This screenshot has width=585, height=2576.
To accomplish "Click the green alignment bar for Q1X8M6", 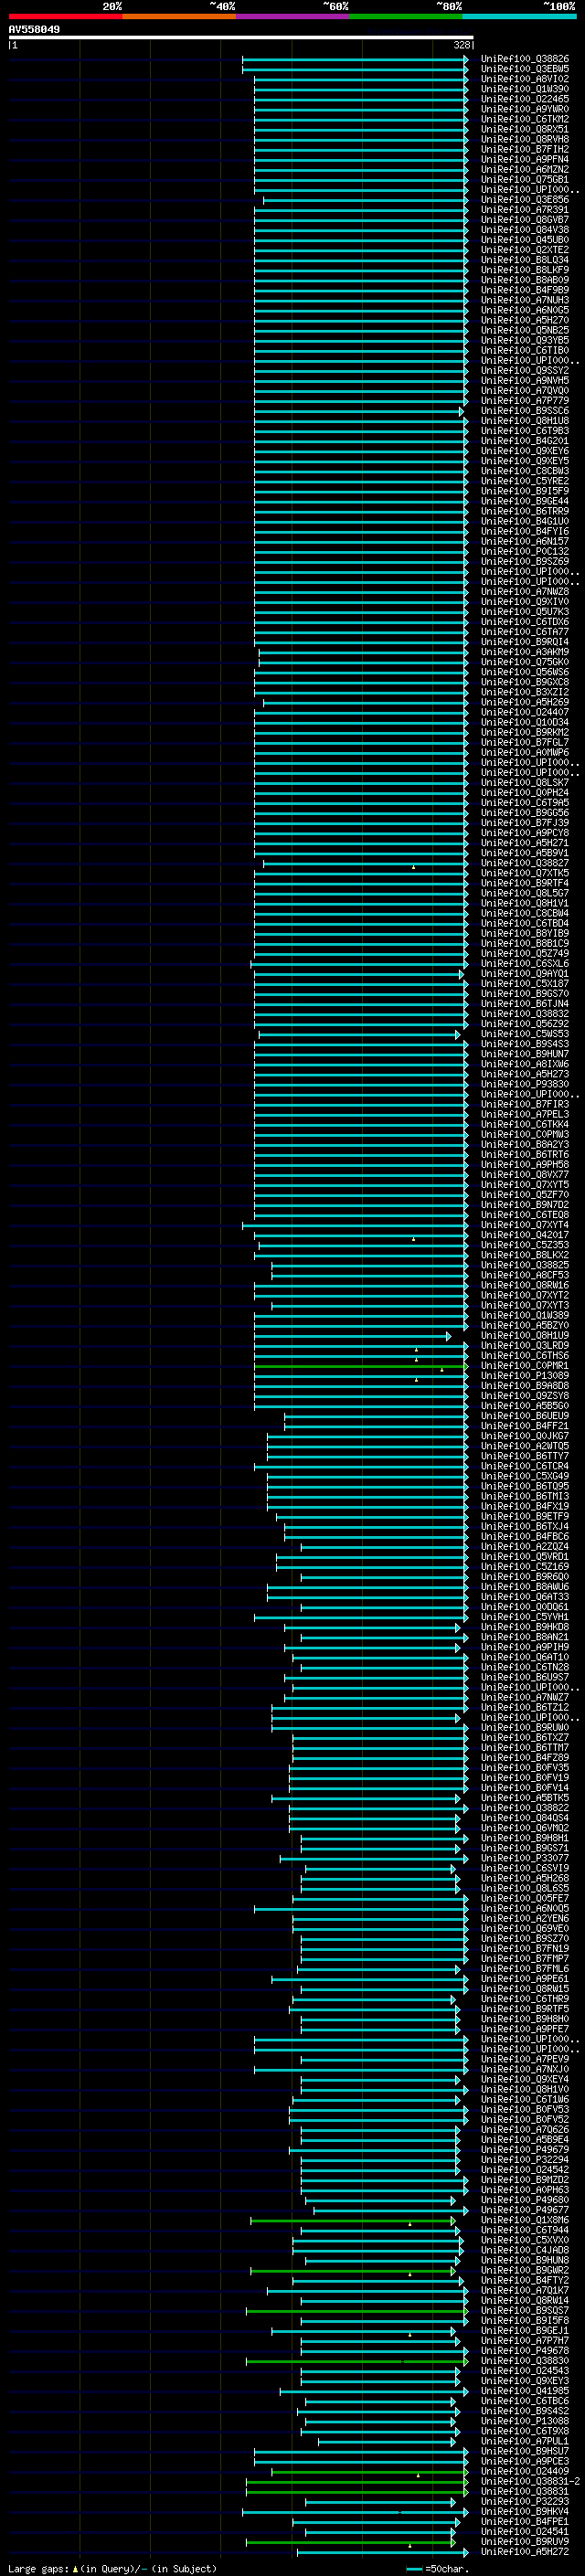I will pyautogui.click(x=353, y=2220).
